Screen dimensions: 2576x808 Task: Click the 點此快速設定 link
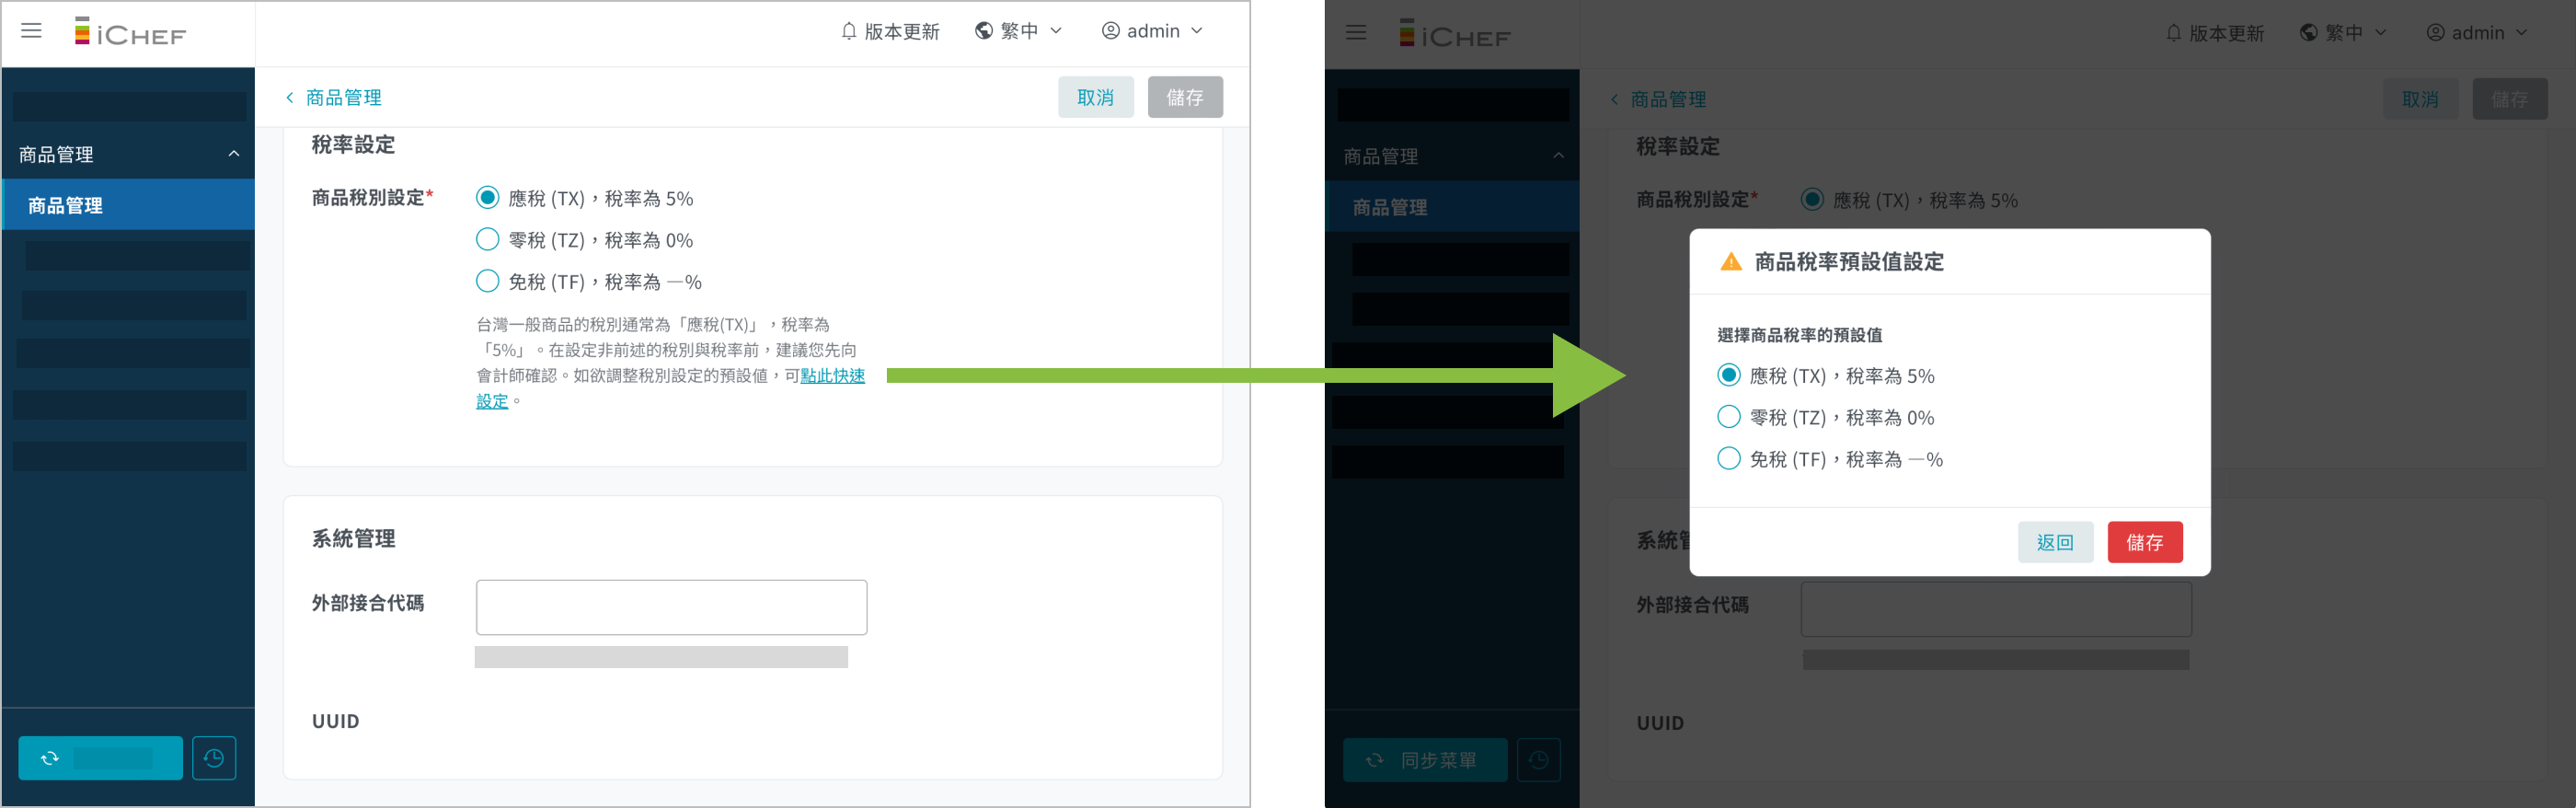tap(832, 376)
